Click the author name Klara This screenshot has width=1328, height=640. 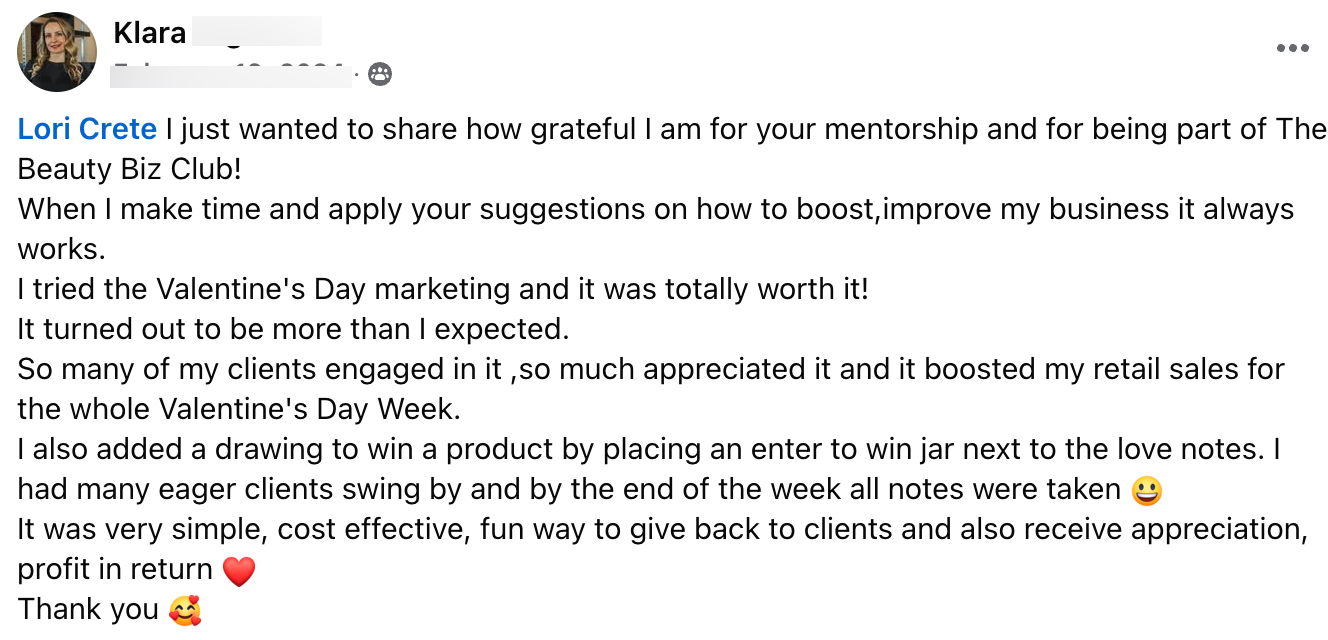(150, 33)
